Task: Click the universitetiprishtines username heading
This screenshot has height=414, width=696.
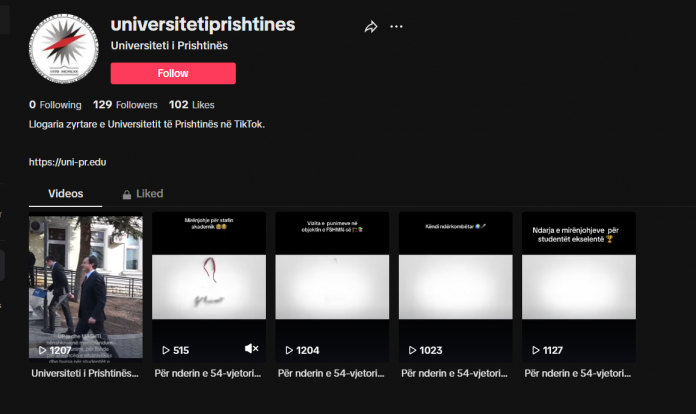Action: pos(203,24)
